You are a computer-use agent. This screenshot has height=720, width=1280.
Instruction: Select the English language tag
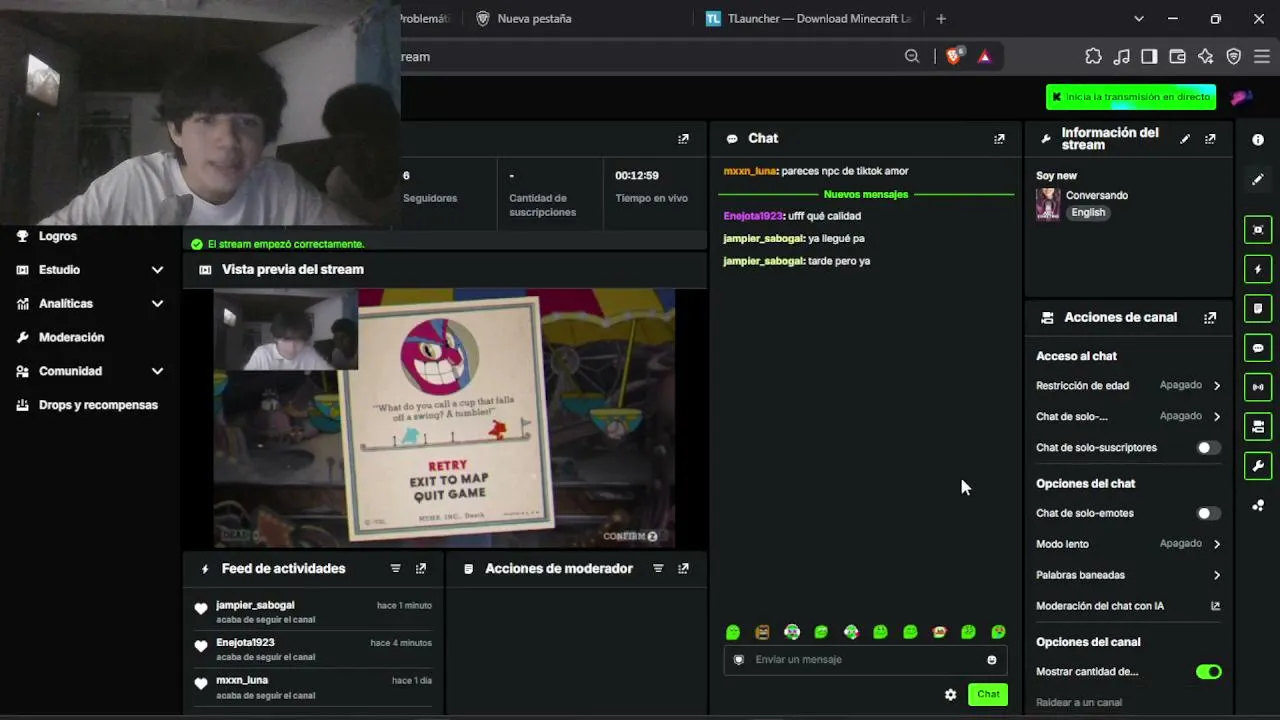tap(1088, 213)
